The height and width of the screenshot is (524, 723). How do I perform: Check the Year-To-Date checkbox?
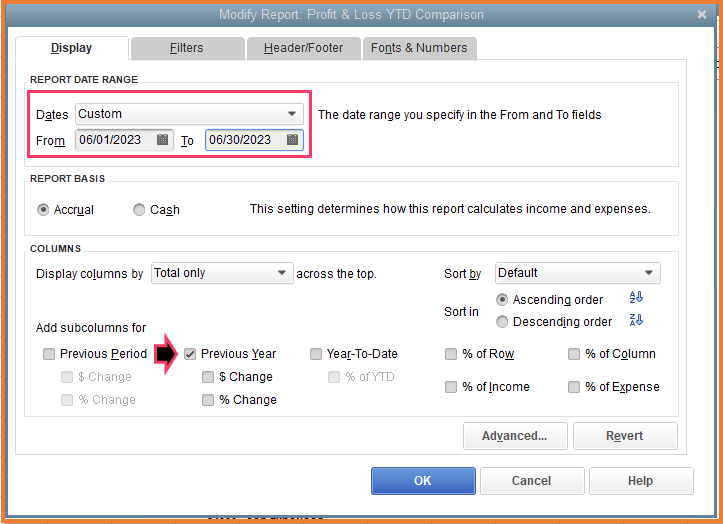coord(316,354)
